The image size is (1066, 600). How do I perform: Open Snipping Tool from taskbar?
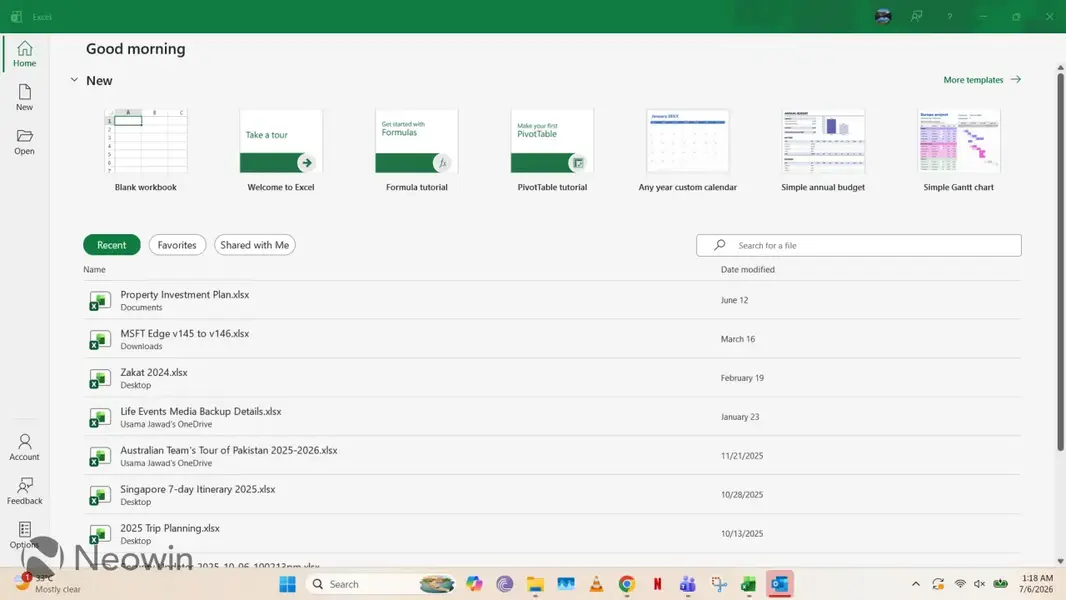(719, 584)
